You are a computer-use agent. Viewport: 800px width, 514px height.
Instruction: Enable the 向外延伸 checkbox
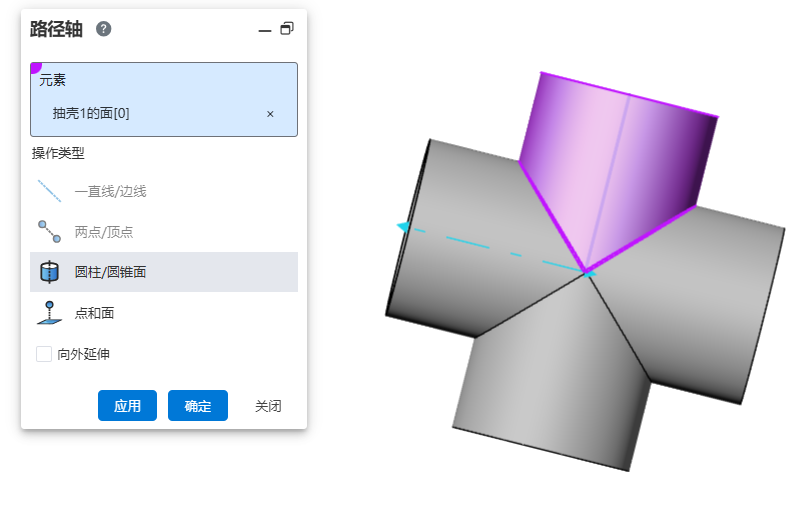(44, 354)
